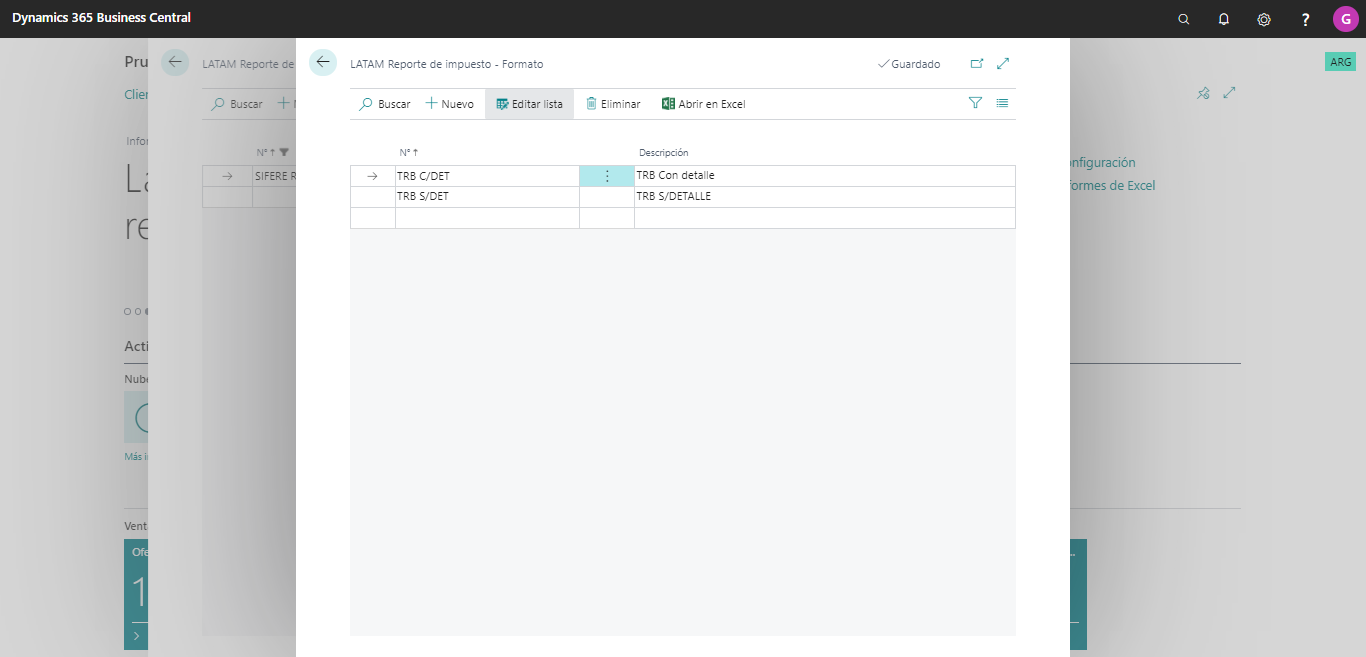
Task: Open the search magnifier in top bar
Action: [1184, 19]
